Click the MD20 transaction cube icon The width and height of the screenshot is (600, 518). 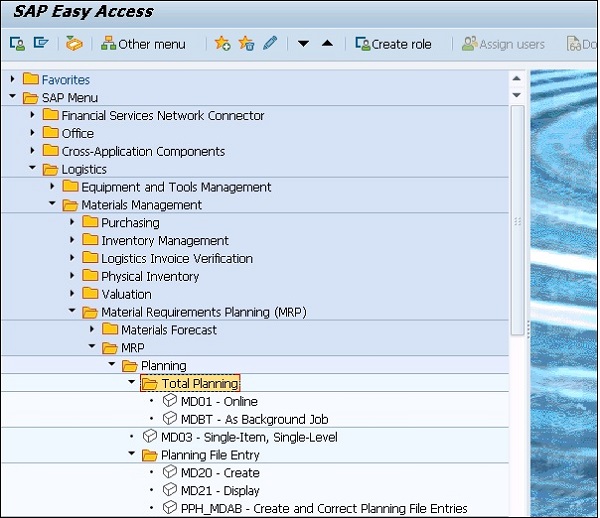click(x=170, y=472)
